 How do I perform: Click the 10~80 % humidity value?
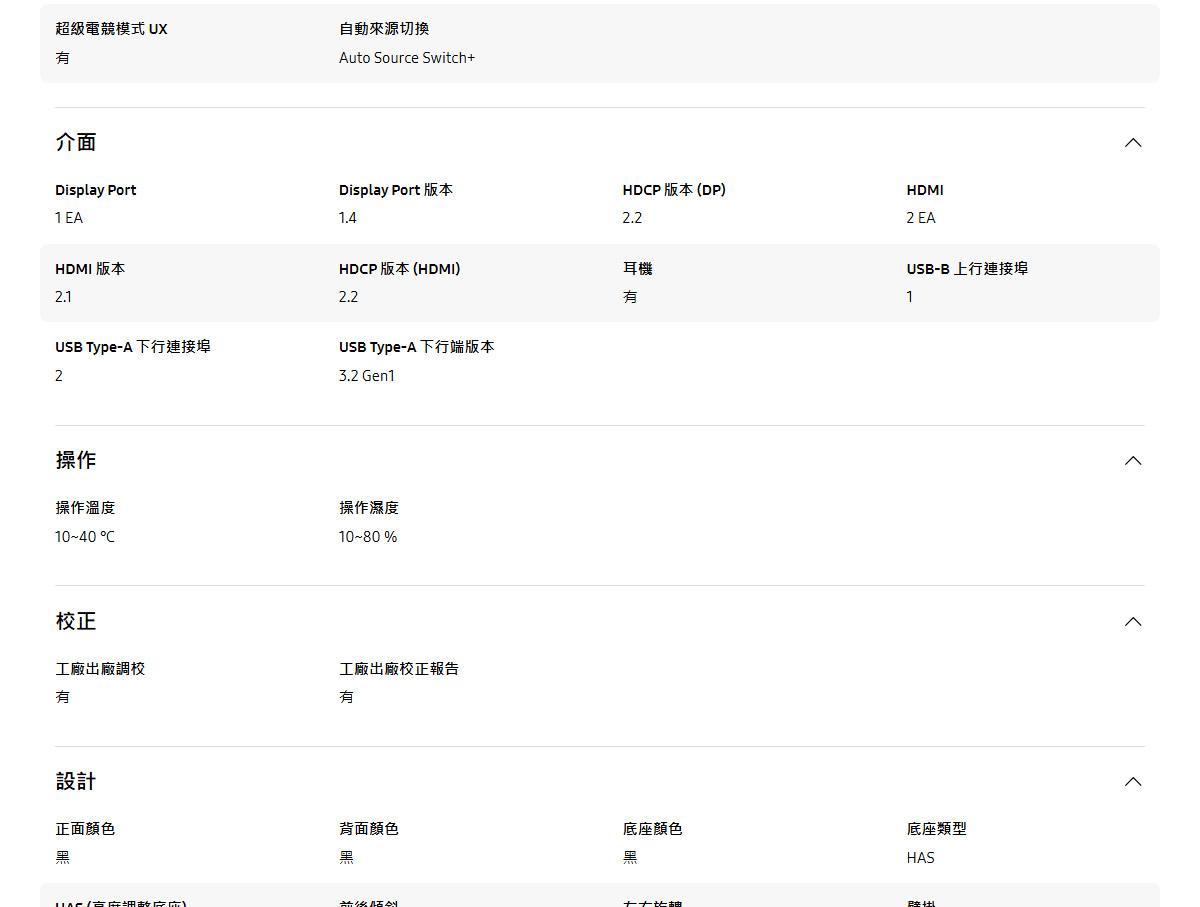(367, 537)
